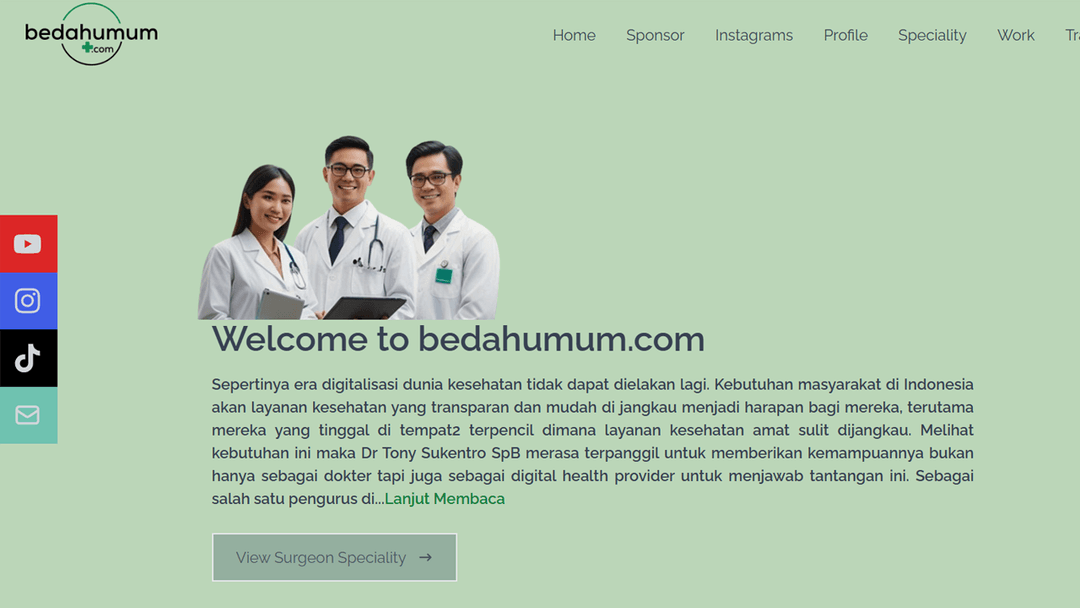Viewport: 1080px width, 608px height.
Task: Click the partially visible last navigation item
Action: tap(1072, 35)
